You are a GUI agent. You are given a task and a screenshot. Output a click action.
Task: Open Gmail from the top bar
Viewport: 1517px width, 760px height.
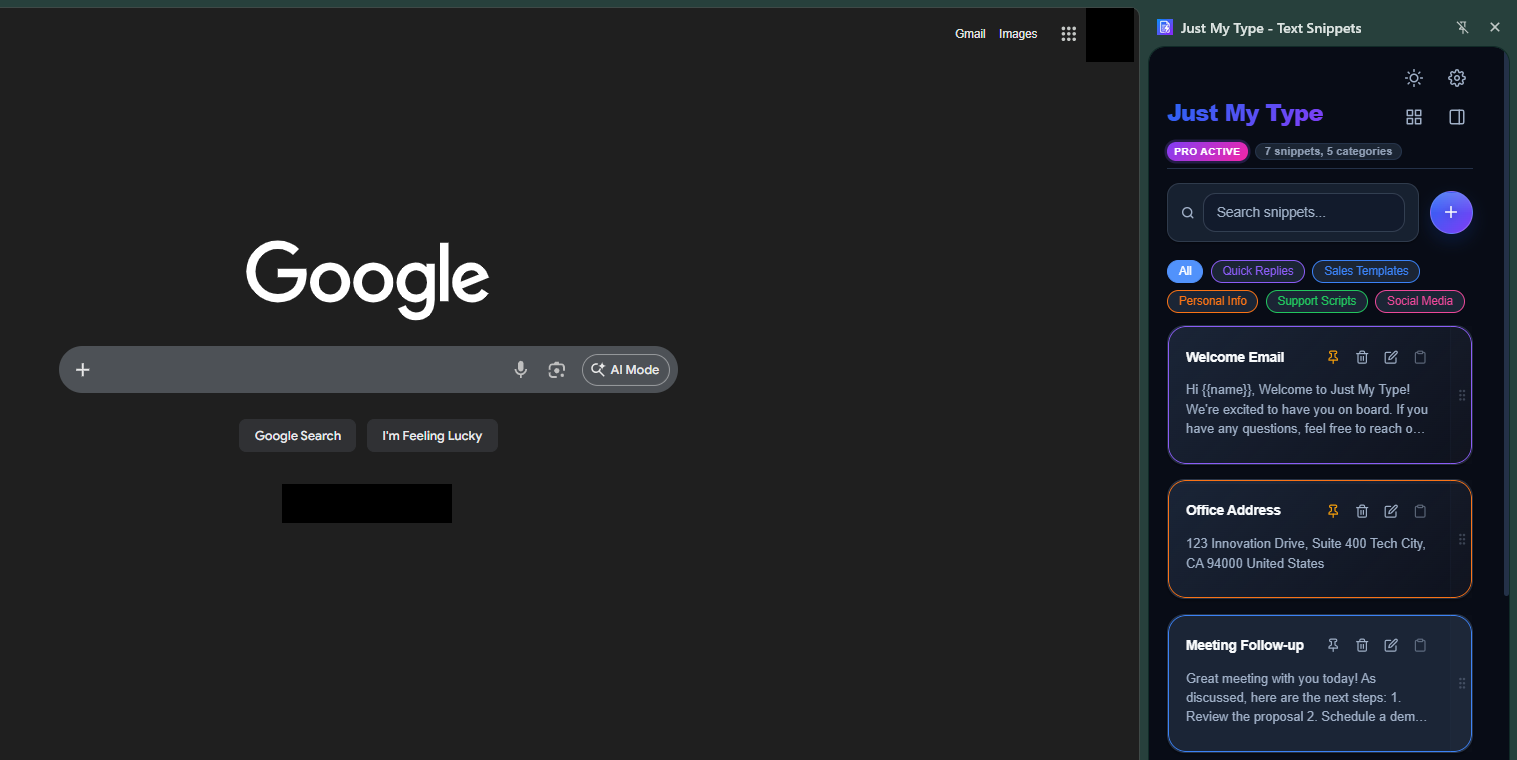[970, 33]
